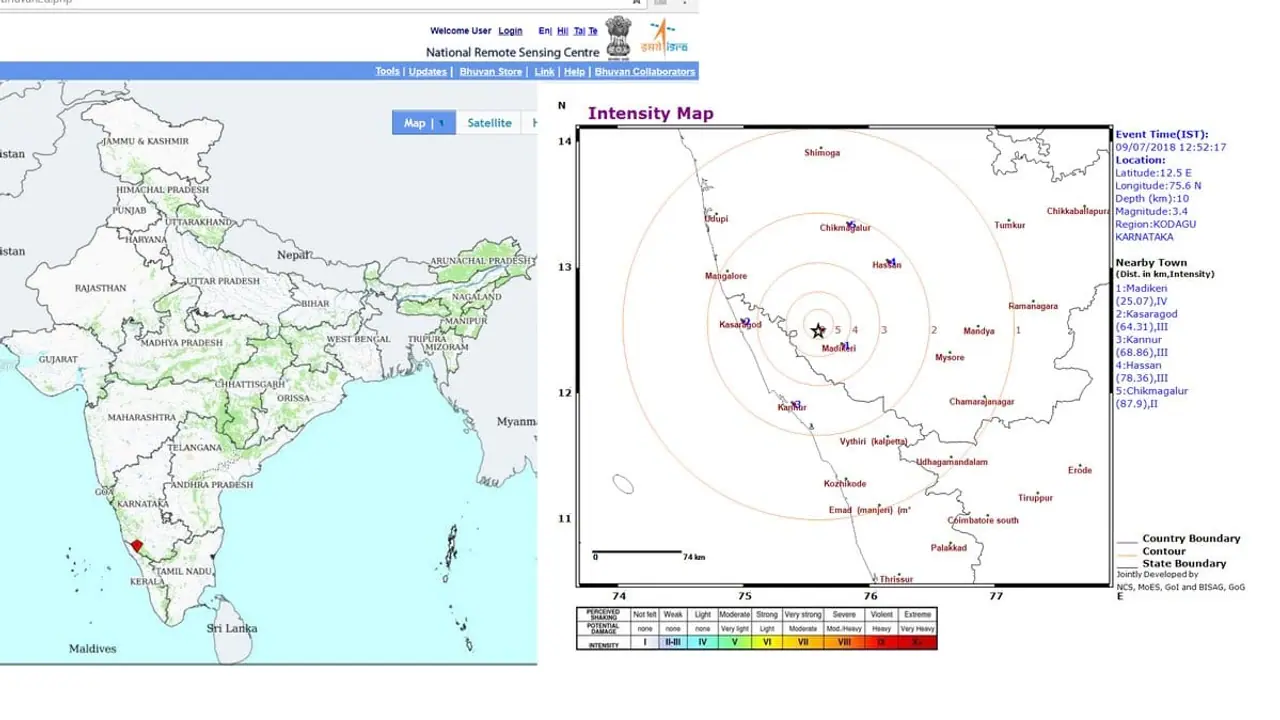Click the Madikeri town marker on intensity map
Image resolution: width=1280 pixels, height=720 pixels.
click(x=845, y=345)
